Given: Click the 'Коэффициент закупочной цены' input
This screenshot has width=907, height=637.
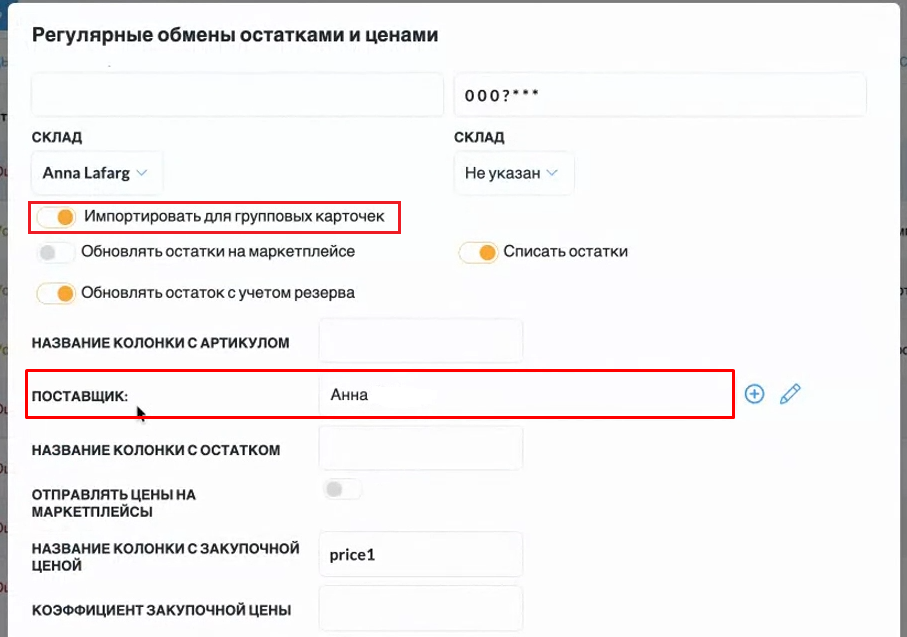Looking at the screenshot, I should click(x=421, y=608).
